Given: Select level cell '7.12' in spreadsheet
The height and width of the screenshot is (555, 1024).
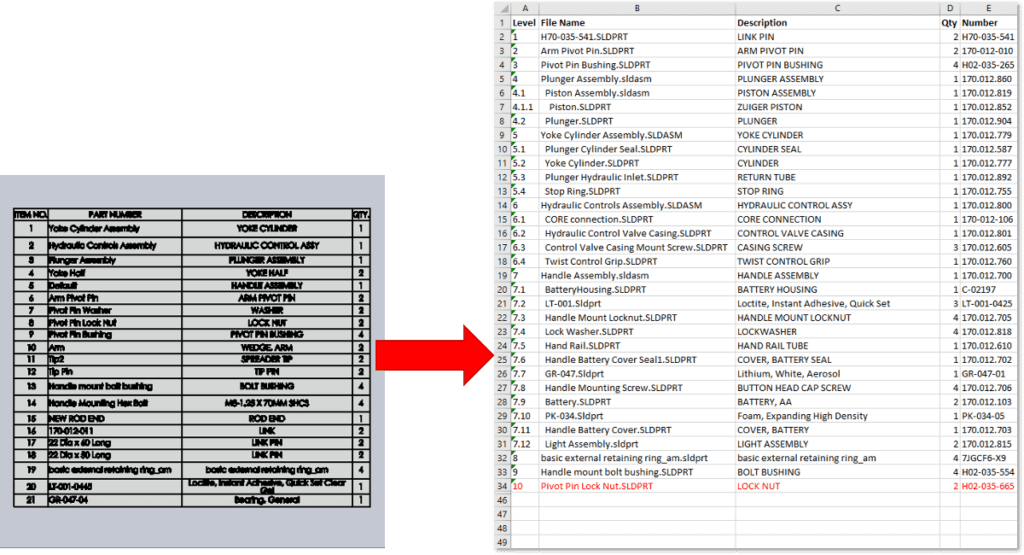Looking at the screenshot, I should (x=525, y=444).
